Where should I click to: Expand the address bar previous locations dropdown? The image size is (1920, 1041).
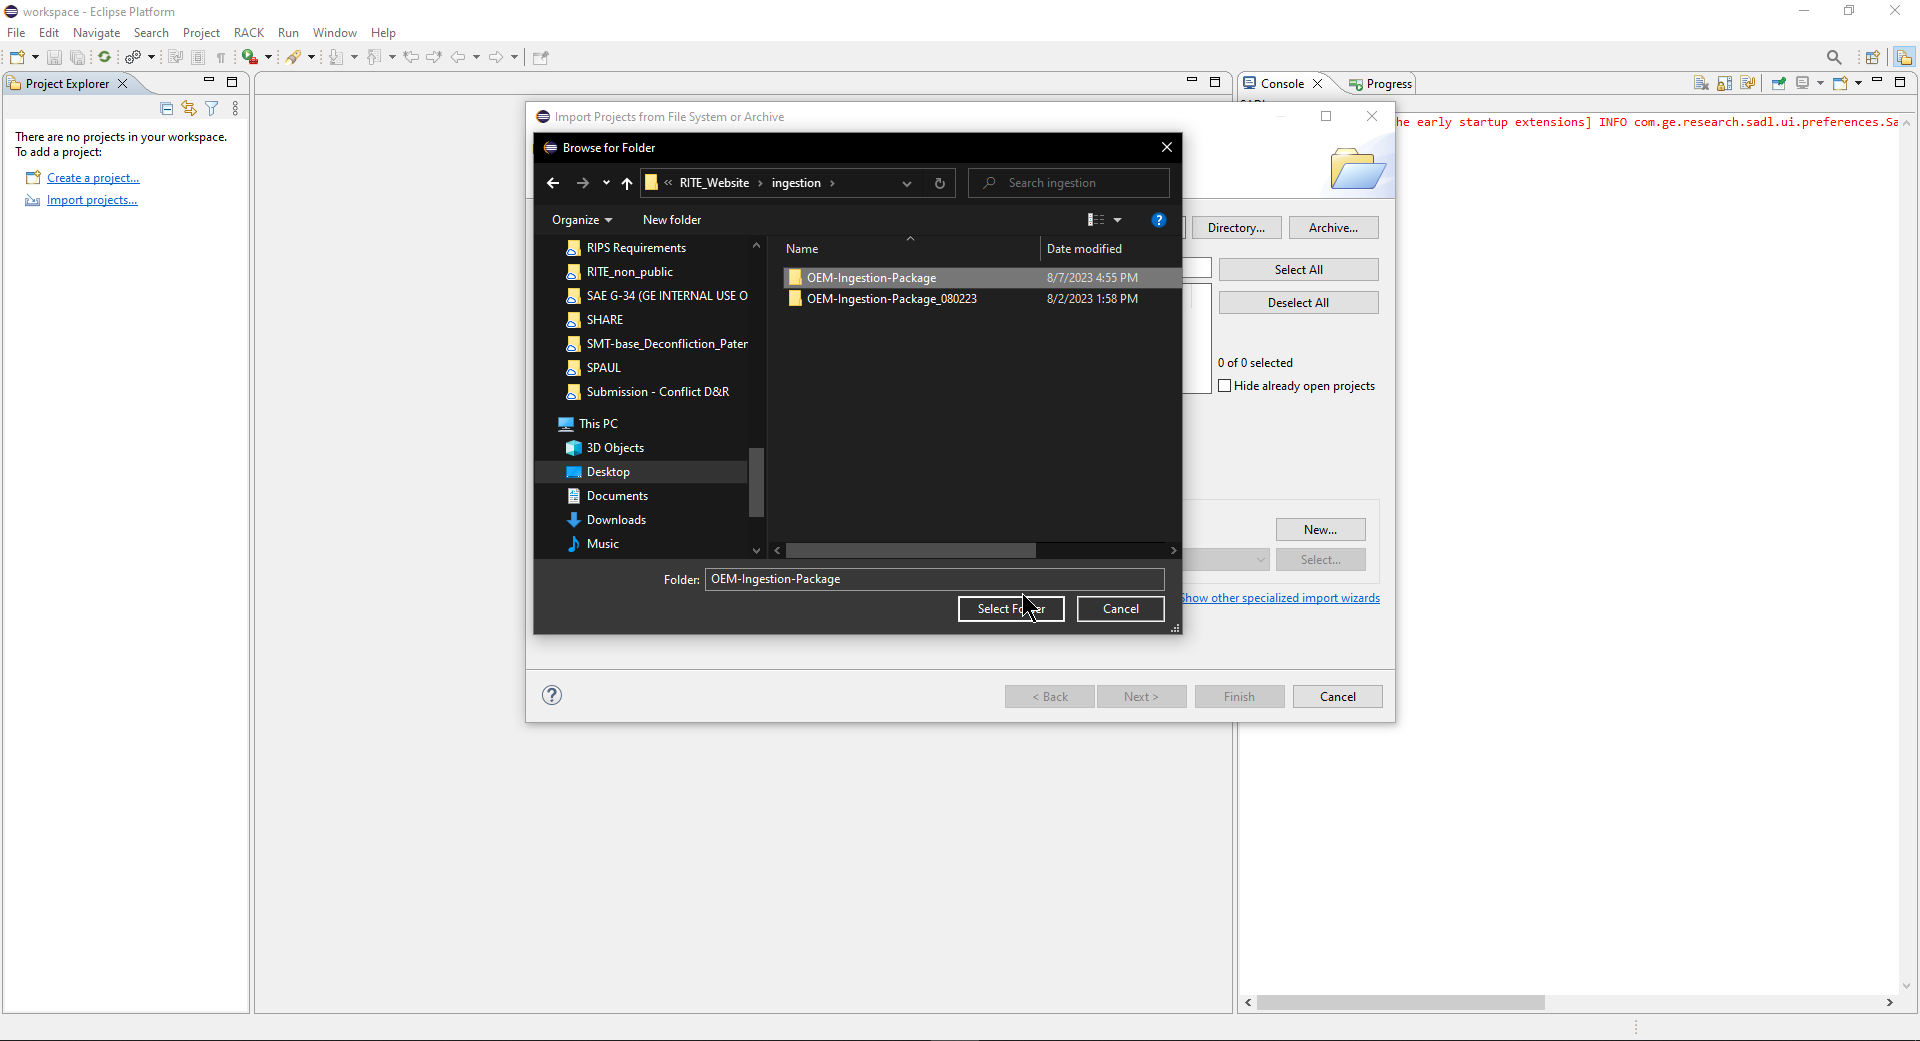point(907,183)
